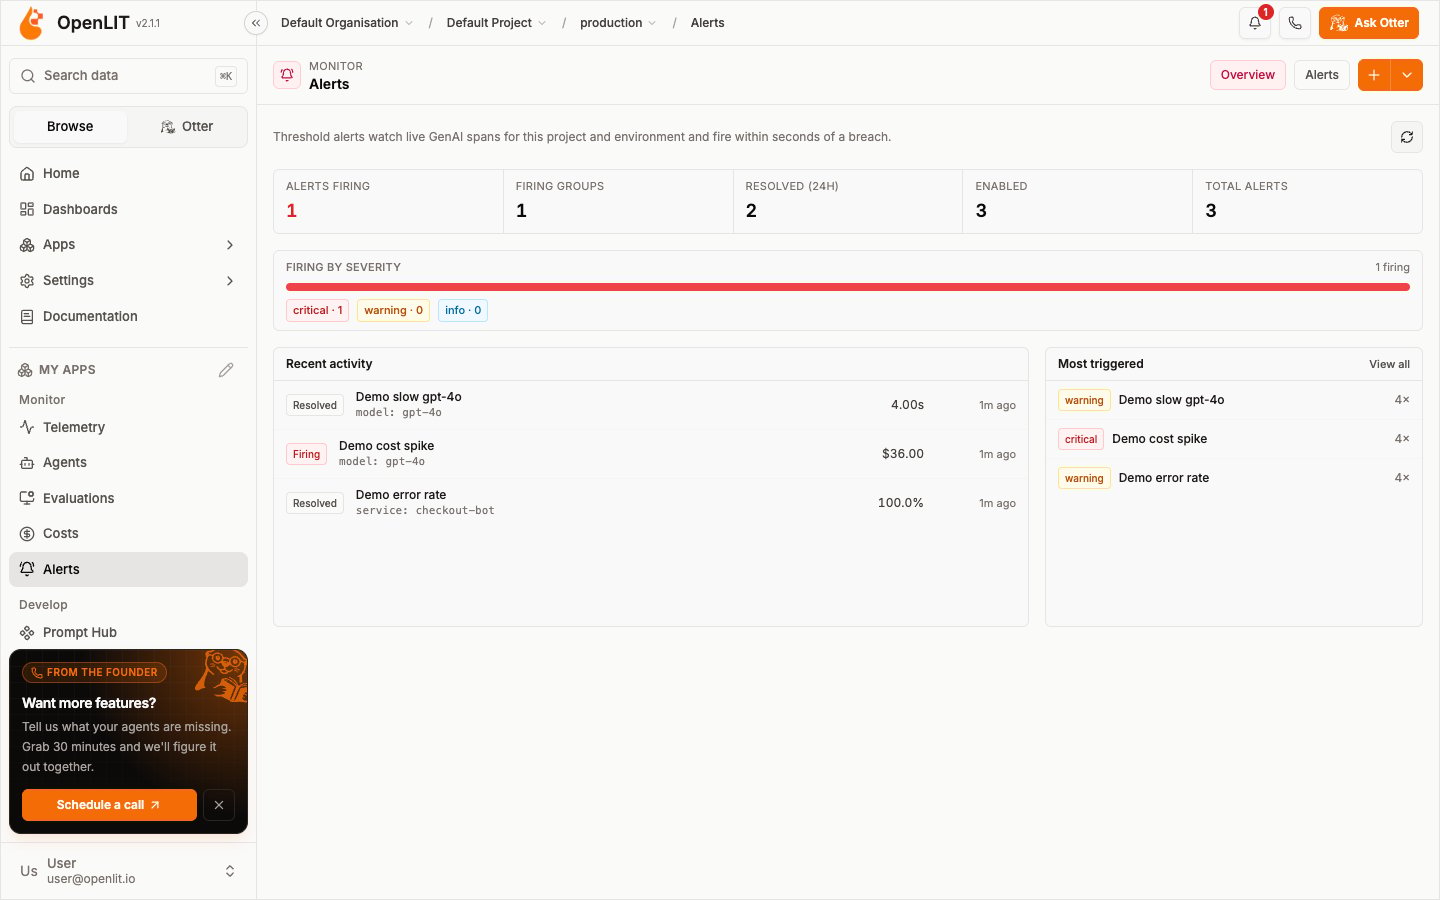Click the red firing severity bar
Image resolution: width=1440 pixels, height=900 pixels.
(848, 287)
